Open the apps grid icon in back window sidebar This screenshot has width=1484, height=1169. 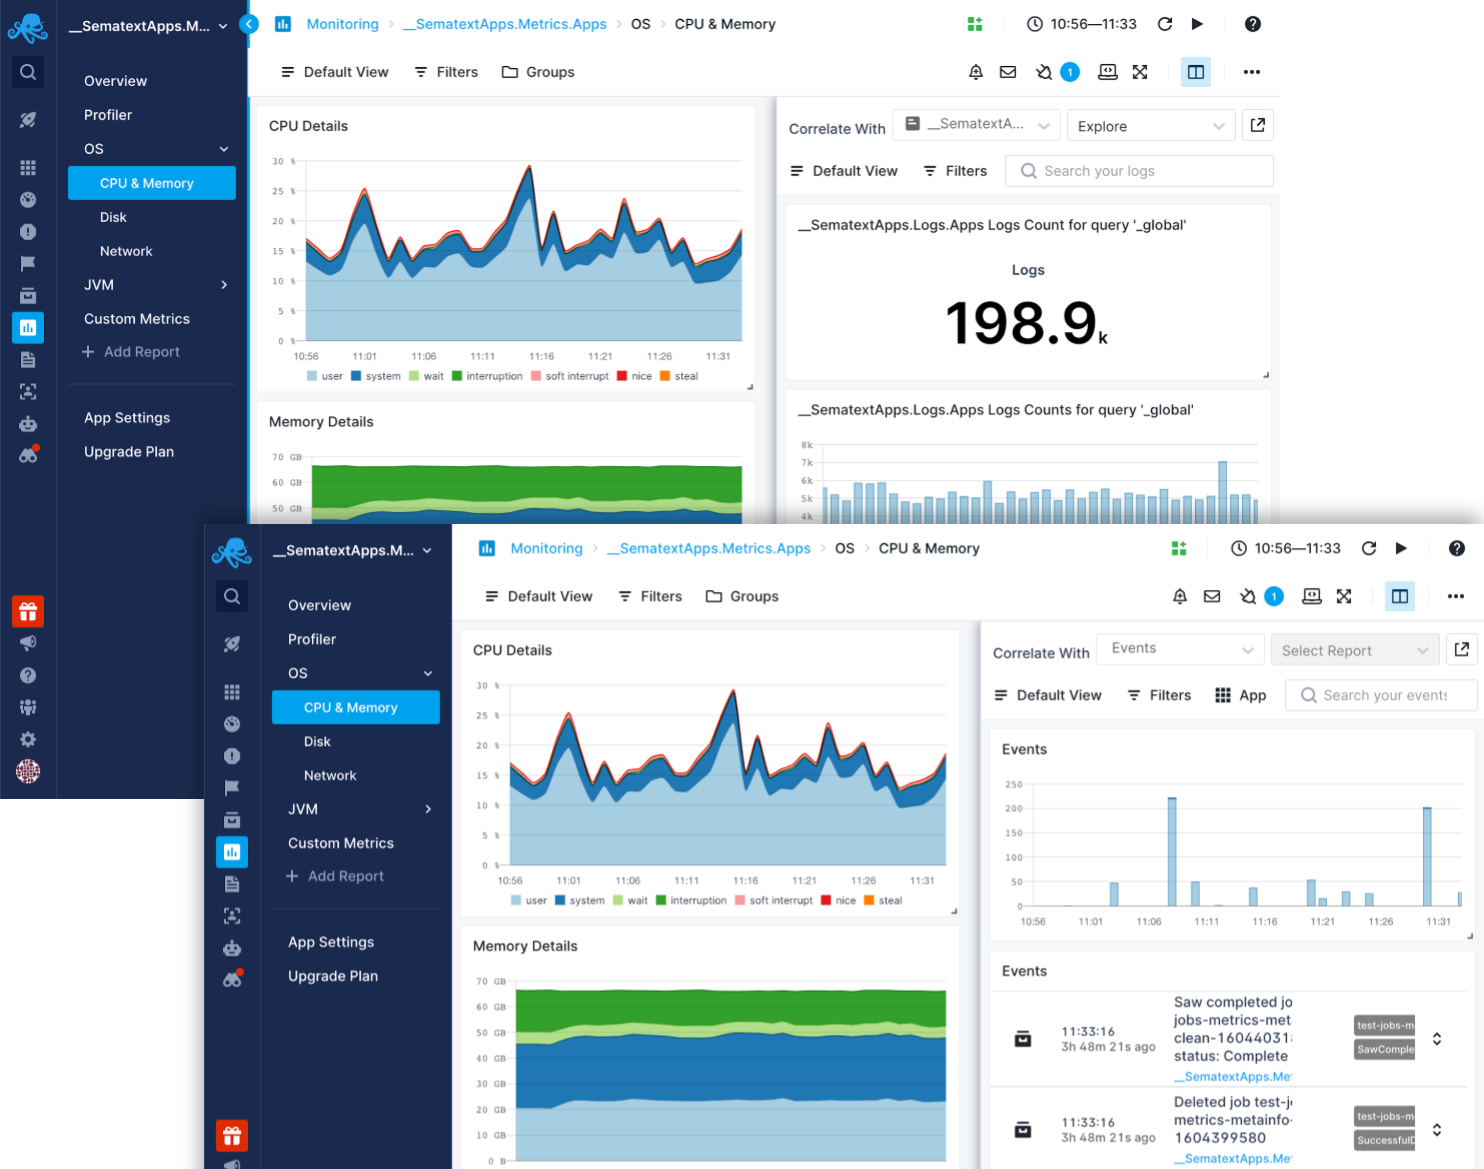28,168
